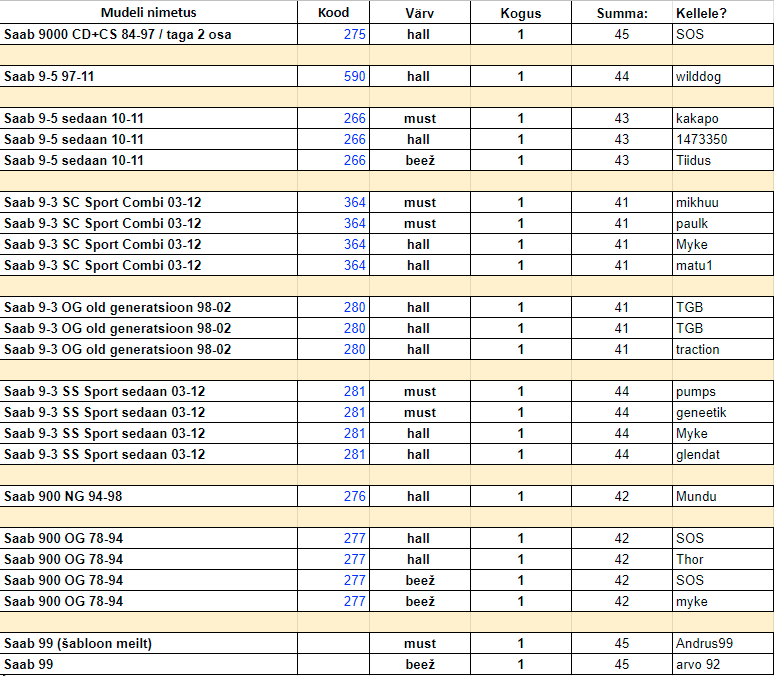Viewport: 774px width, 676px height.
Task: Click the name 'pumps'
Action: pyautogui.click(x=696, y=392)
